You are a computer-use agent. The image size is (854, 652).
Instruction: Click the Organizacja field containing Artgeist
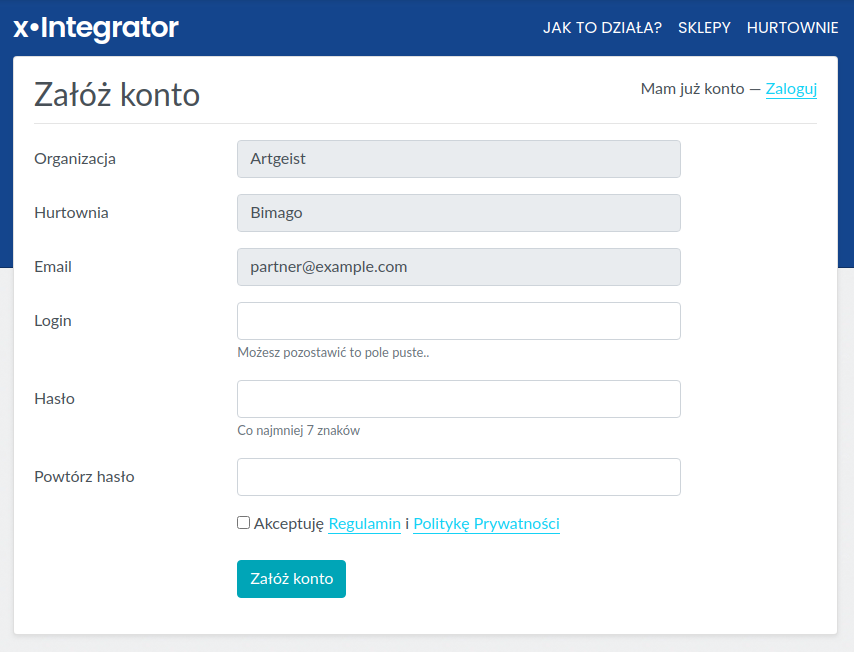[x=458, y=159]
